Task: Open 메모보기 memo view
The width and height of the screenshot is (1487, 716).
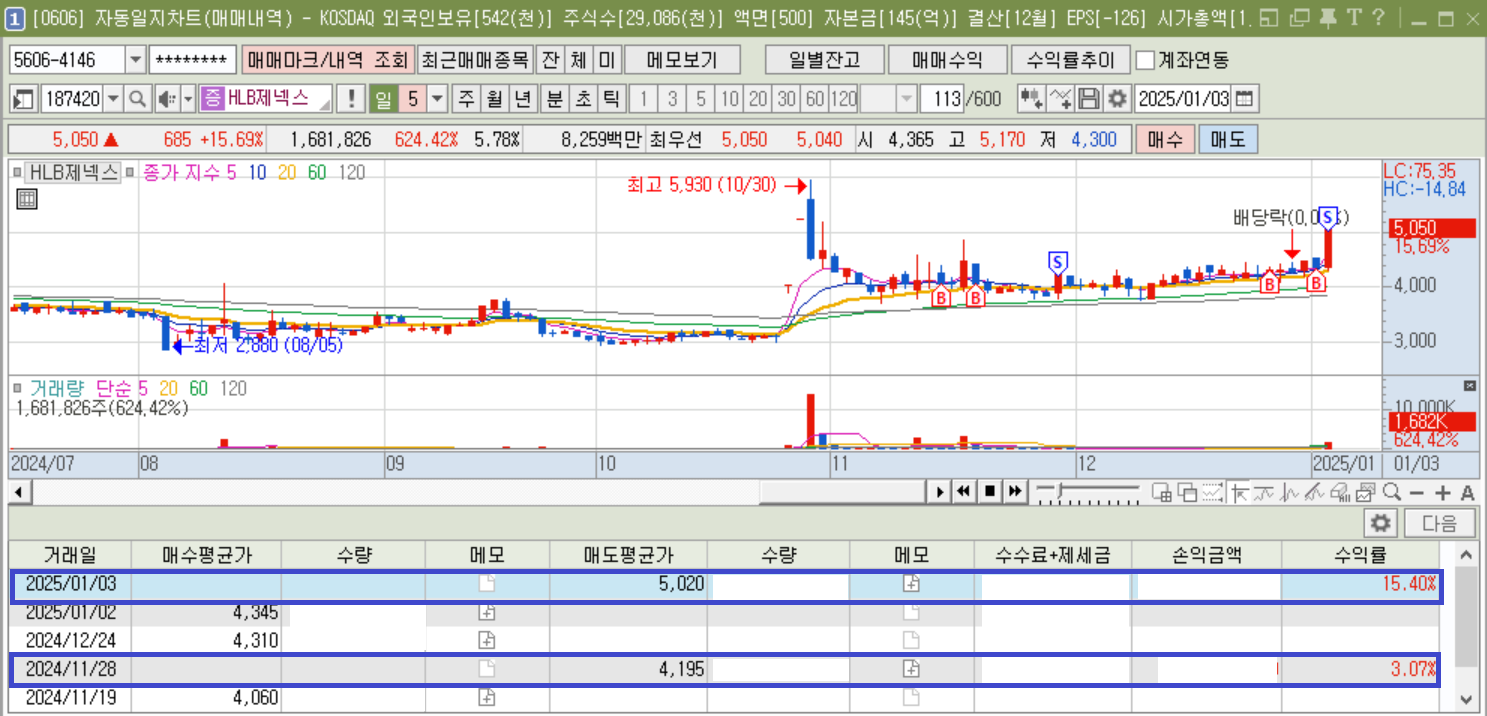Action: coord(682,60)
